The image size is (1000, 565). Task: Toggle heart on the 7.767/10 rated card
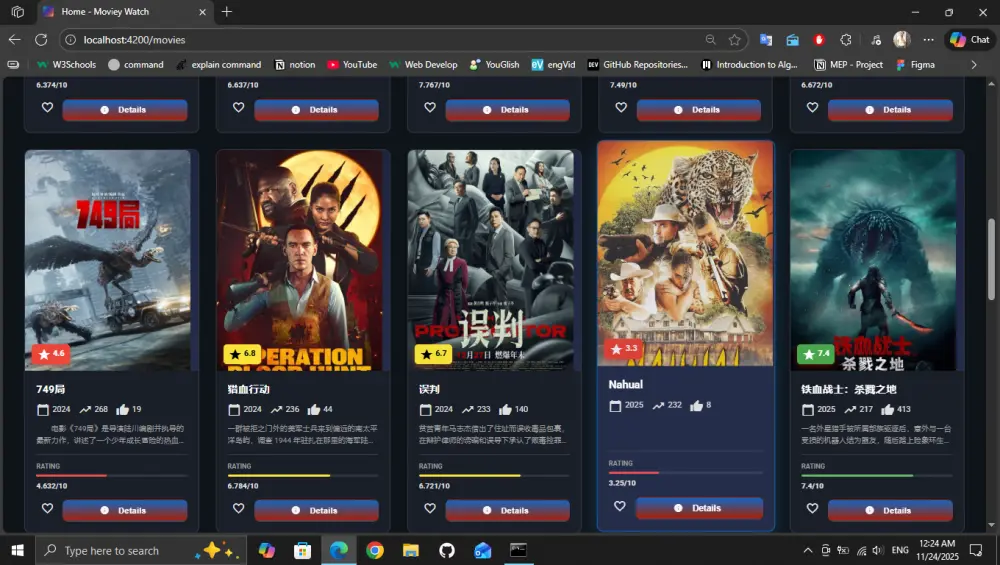430,107
